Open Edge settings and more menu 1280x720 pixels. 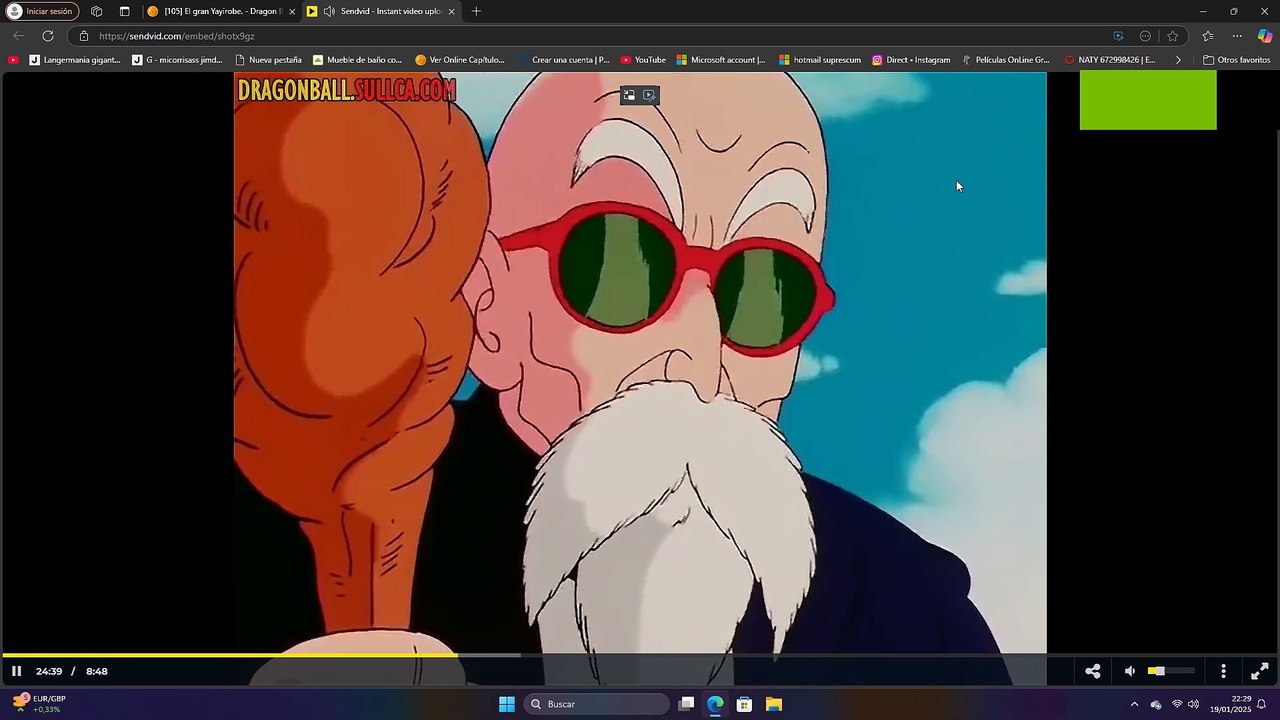click(x=1237, y=36)
